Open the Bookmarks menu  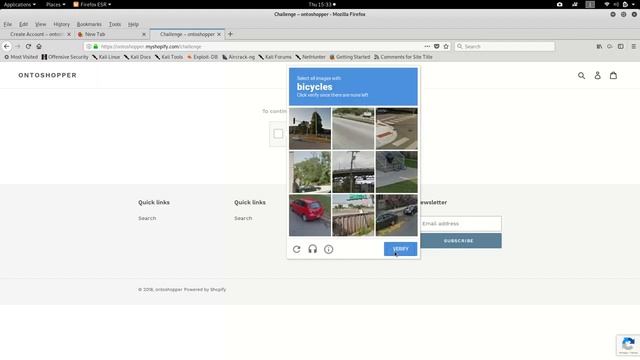click(89, 24)
